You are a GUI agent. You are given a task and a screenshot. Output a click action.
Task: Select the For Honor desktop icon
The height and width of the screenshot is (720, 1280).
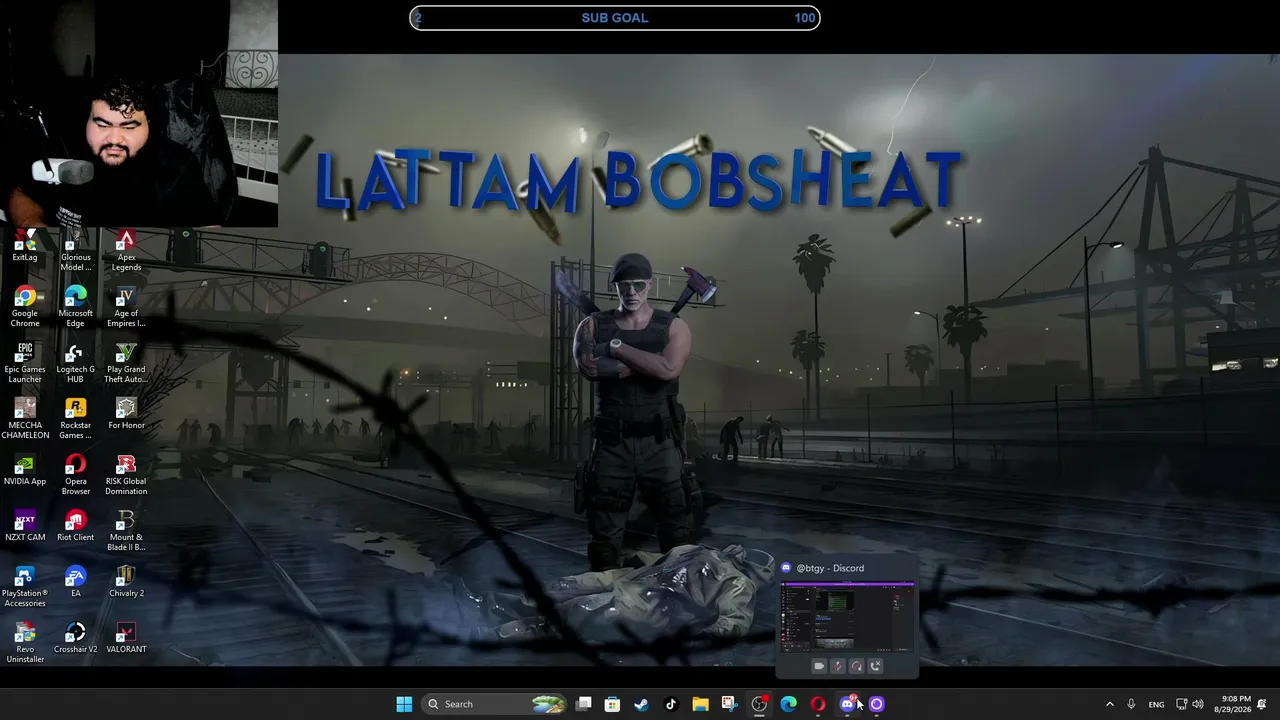(126, 415)
